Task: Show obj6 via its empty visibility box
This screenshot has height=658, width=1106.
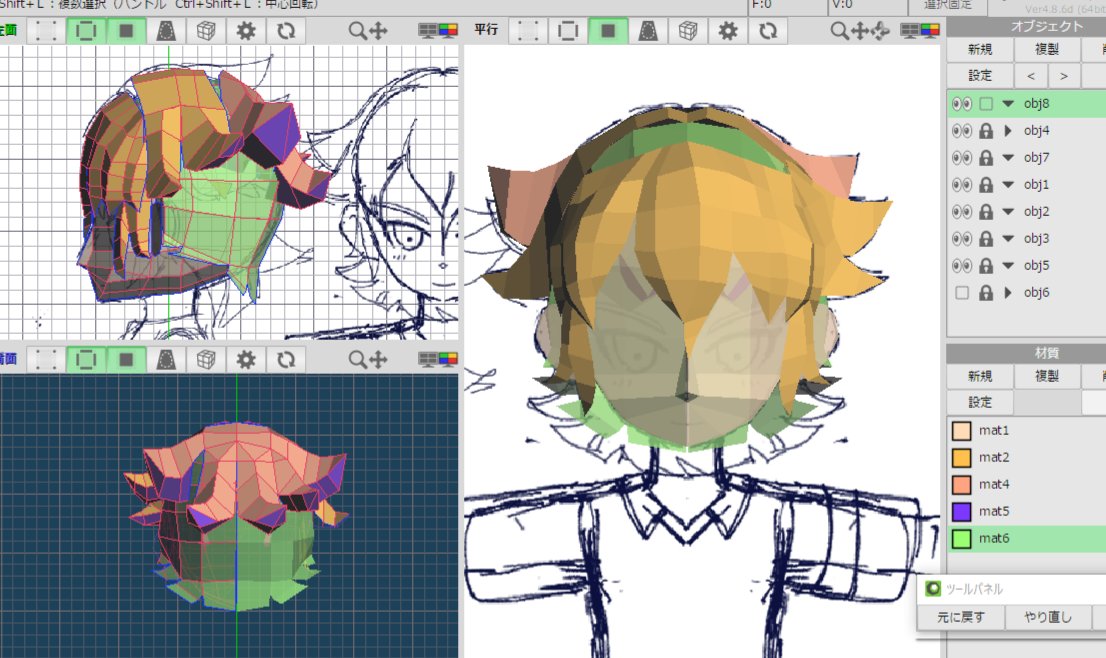Action: [961, 293]
